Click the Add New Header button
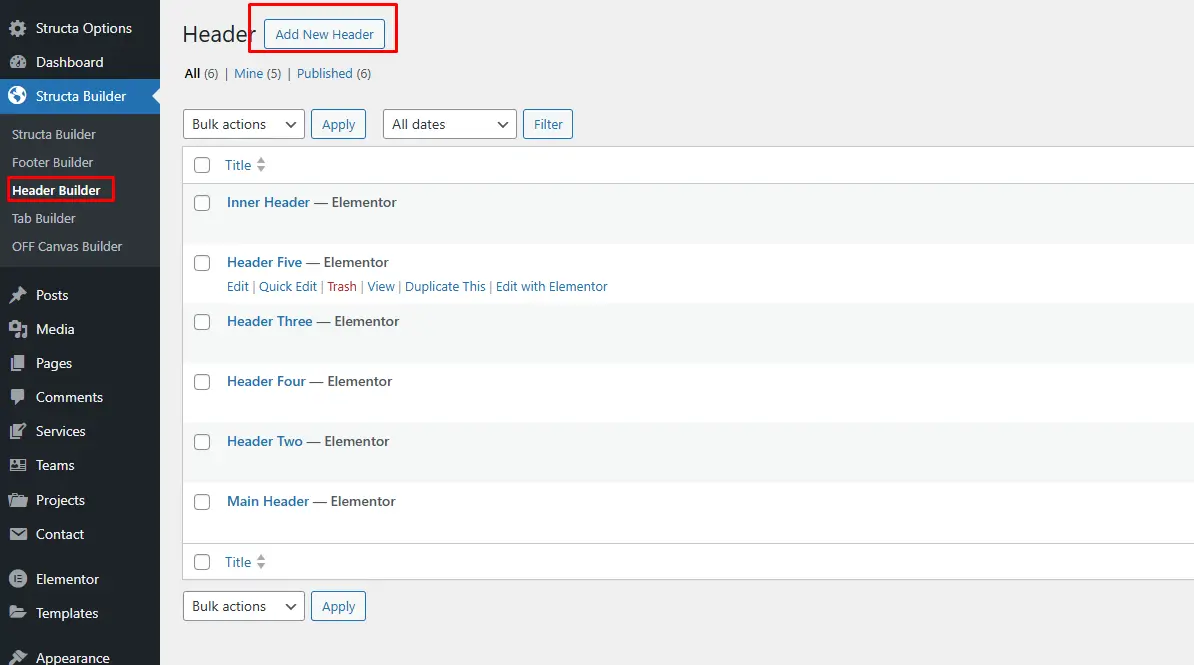1194x665 pixels. click(x=324, y=34)
